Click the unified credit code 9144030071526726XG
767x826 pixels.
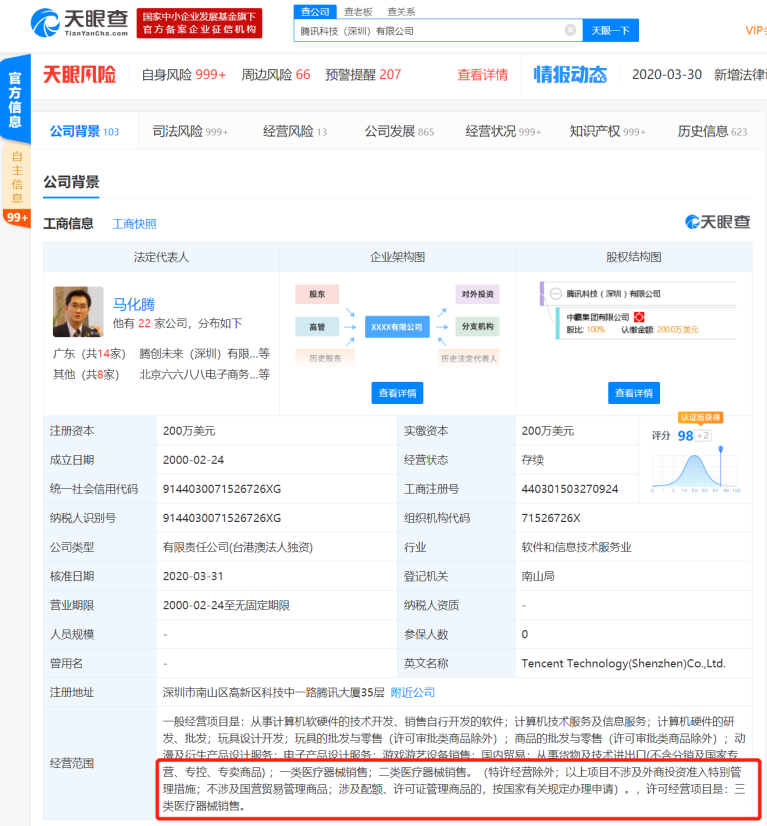pos(222,489)
